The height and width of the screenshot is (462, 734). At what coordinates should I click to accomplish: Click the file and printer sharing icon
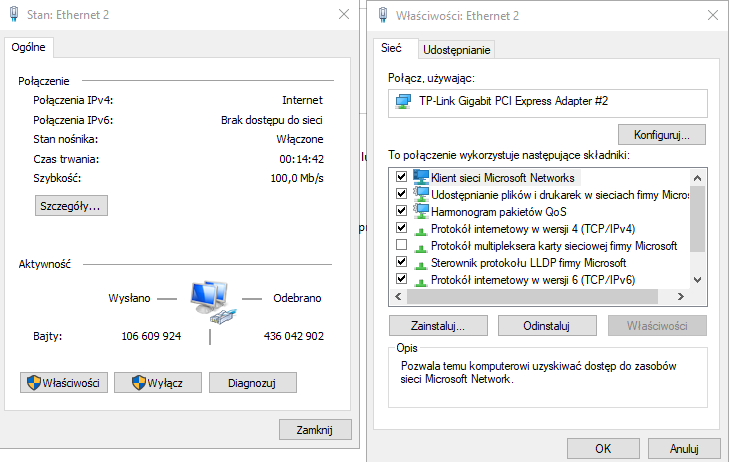click(420, 194)
